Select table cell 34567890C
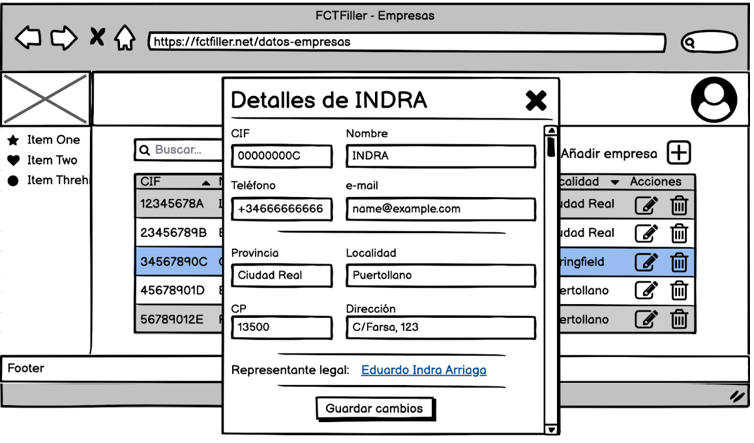 pyautogui.click(x=174, y=262)
